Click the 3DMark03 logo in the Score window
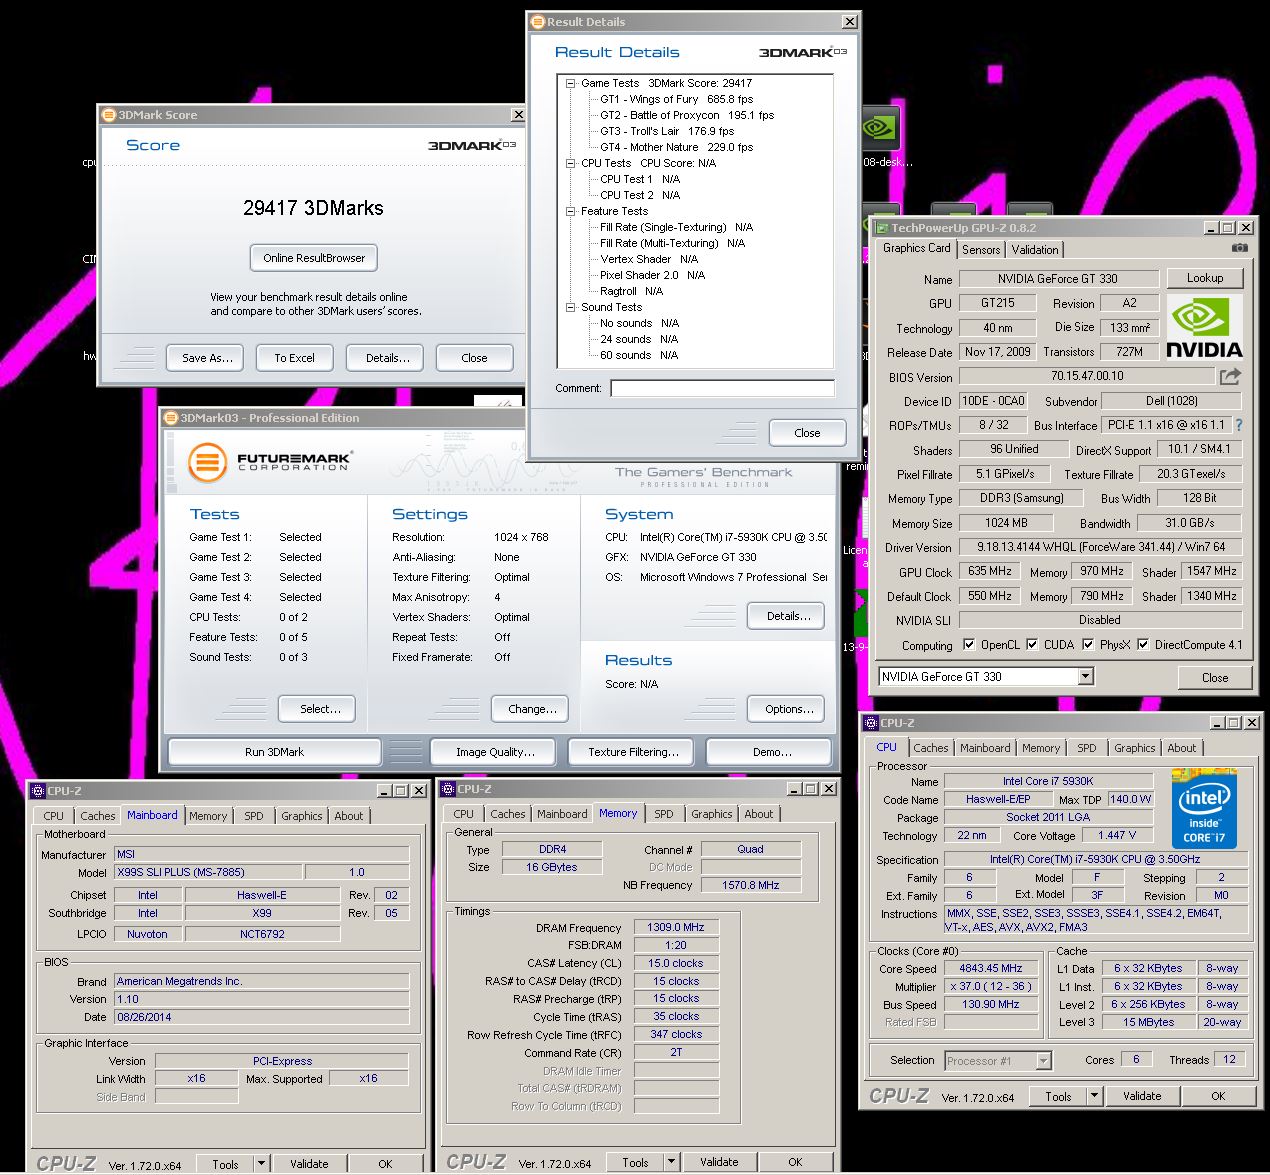Screen dimensions: 1270x1175 472,145
